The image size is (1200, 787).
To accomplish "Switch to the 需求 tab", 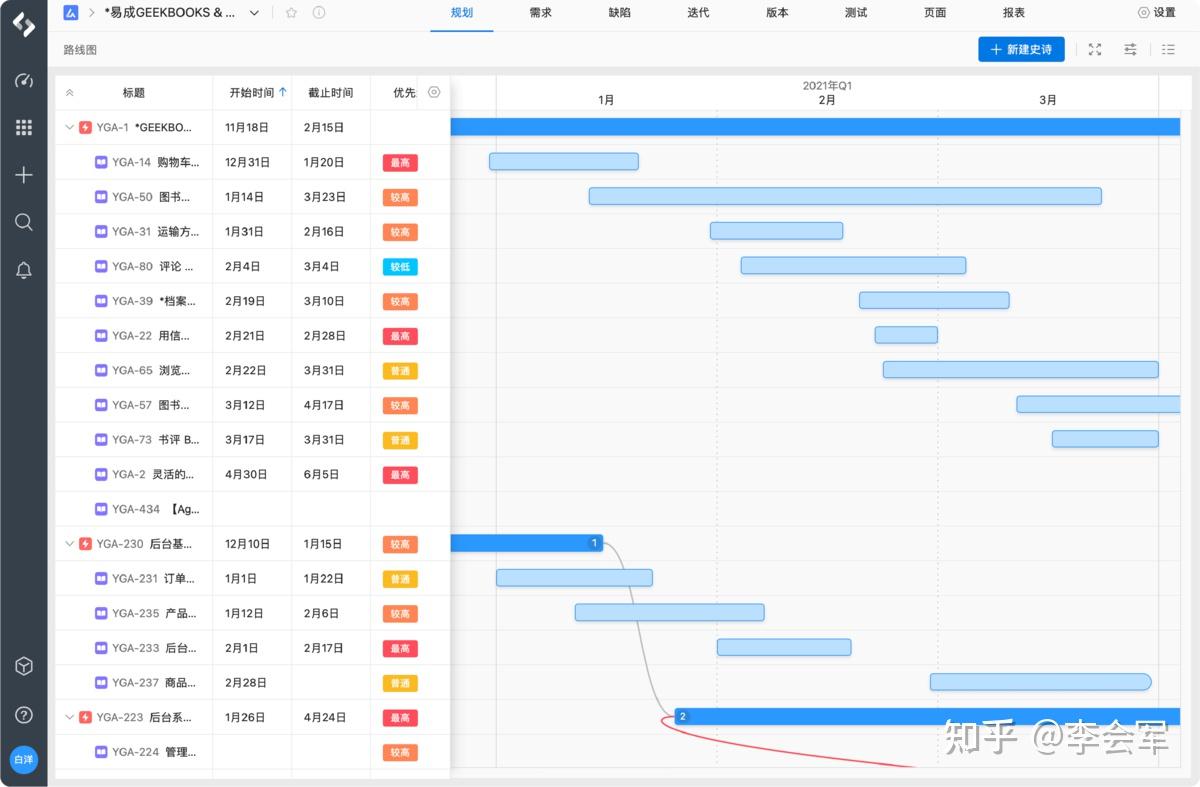I will coord(540,13).
